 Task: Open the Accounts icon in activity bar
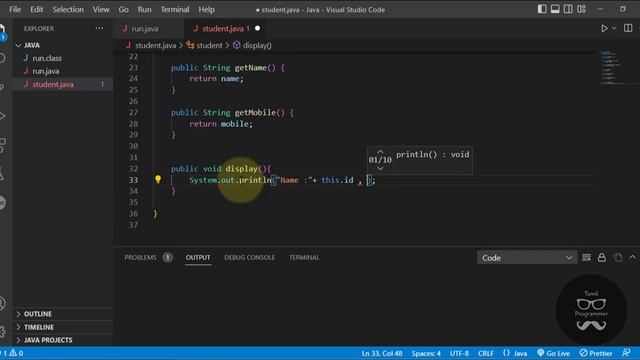pos(2,303)
